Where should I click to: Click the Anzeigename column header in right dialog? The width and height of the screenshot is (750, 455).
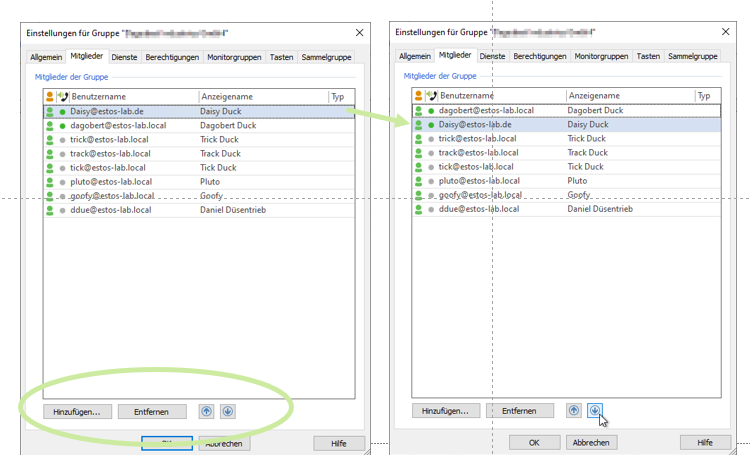(x=628, y=96)
